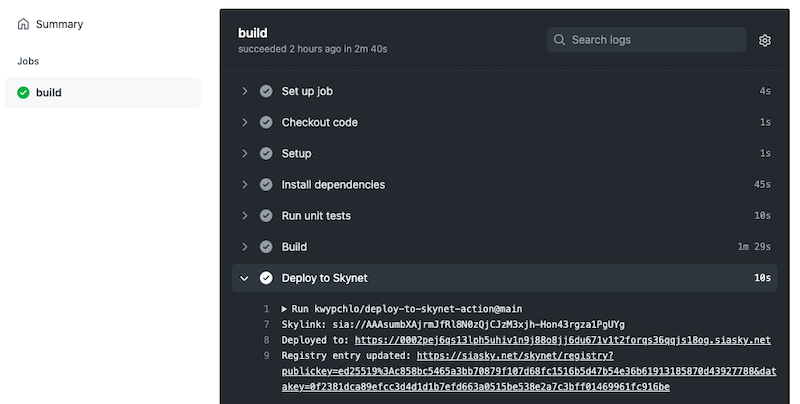Open the Summary page in sidebar
Screen dimensions: 800x404
(59, 24)
